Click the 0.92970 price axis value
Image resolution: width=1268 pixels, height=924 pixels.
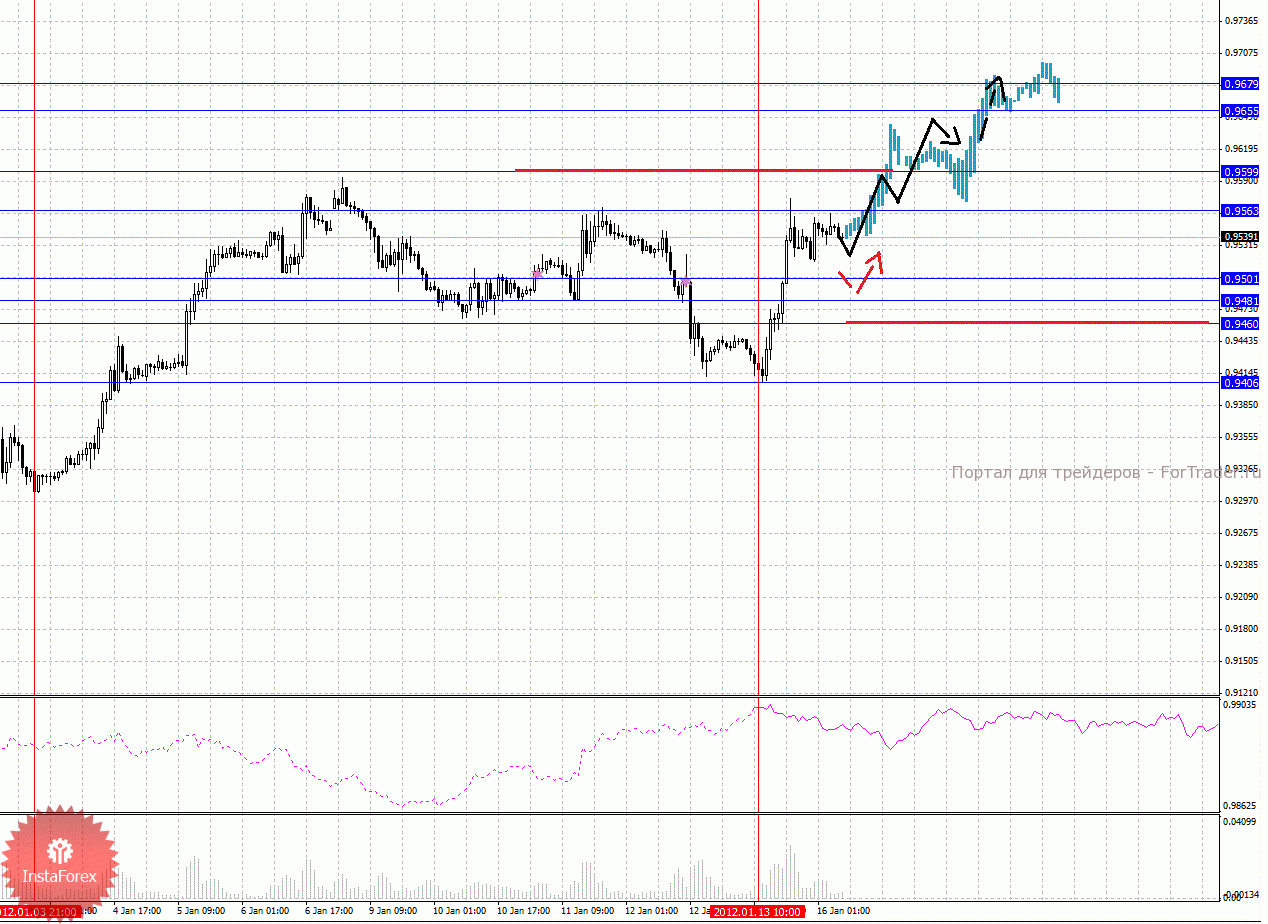coord(1243,501)
